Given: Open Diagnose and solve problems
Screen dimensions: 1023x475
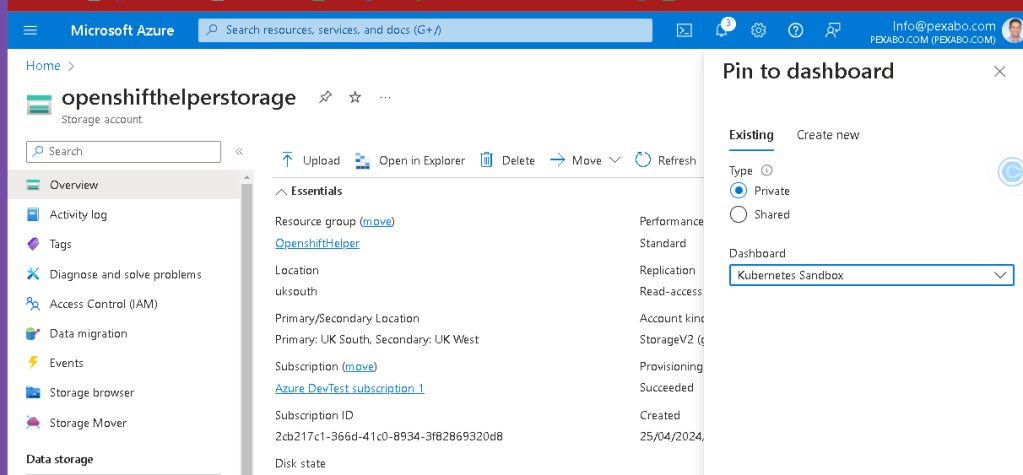Looking at the screenshot, I should (x=124, y=274).
